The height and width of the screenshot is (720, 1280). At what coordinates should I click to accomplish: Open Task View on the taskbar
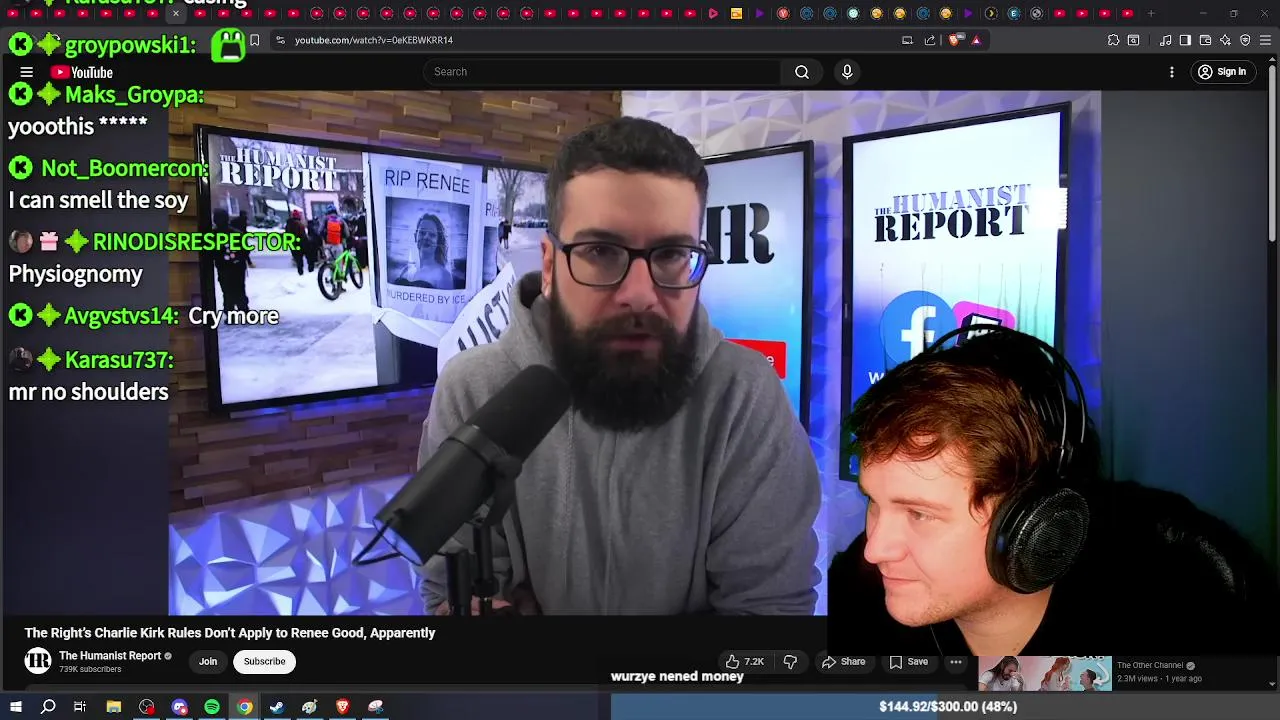(80, 707)
